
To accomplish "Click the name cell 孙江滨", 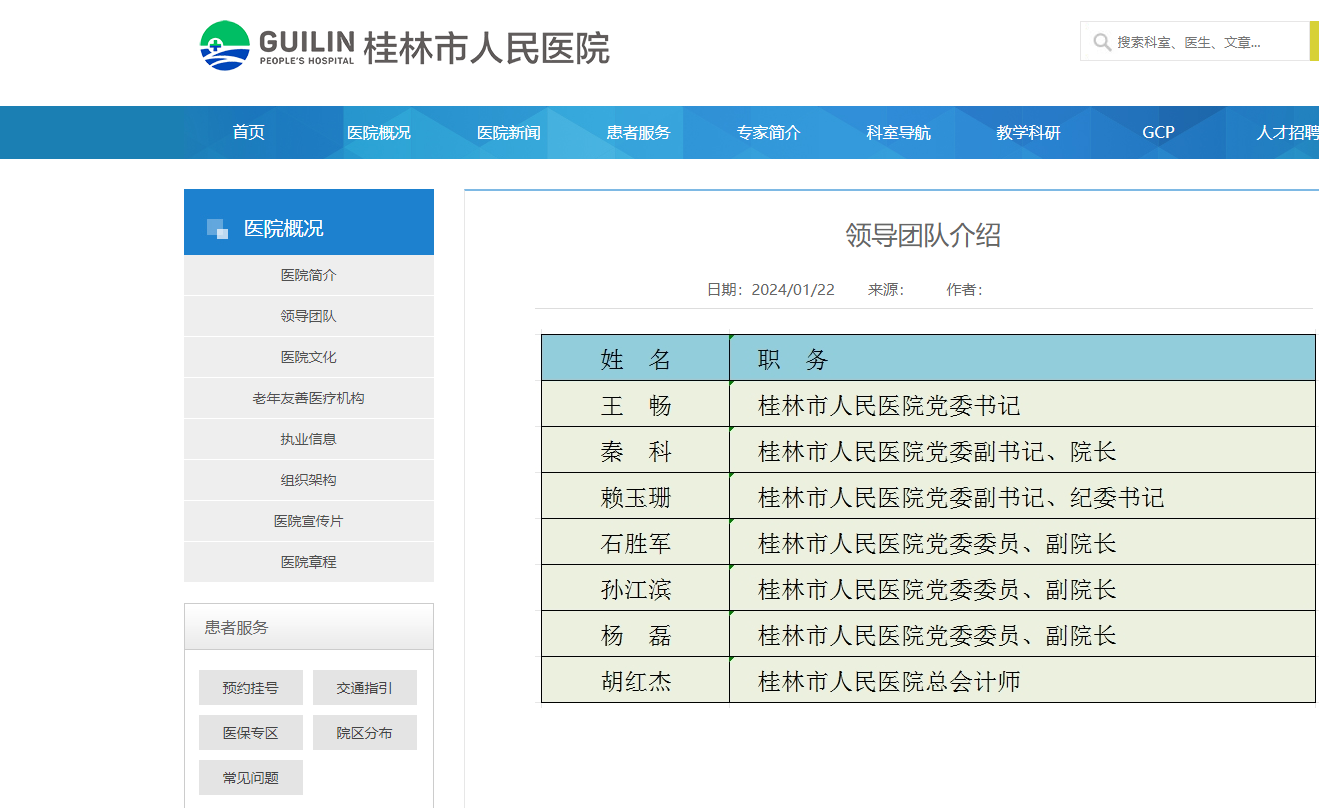I will (x=636, y=588).
